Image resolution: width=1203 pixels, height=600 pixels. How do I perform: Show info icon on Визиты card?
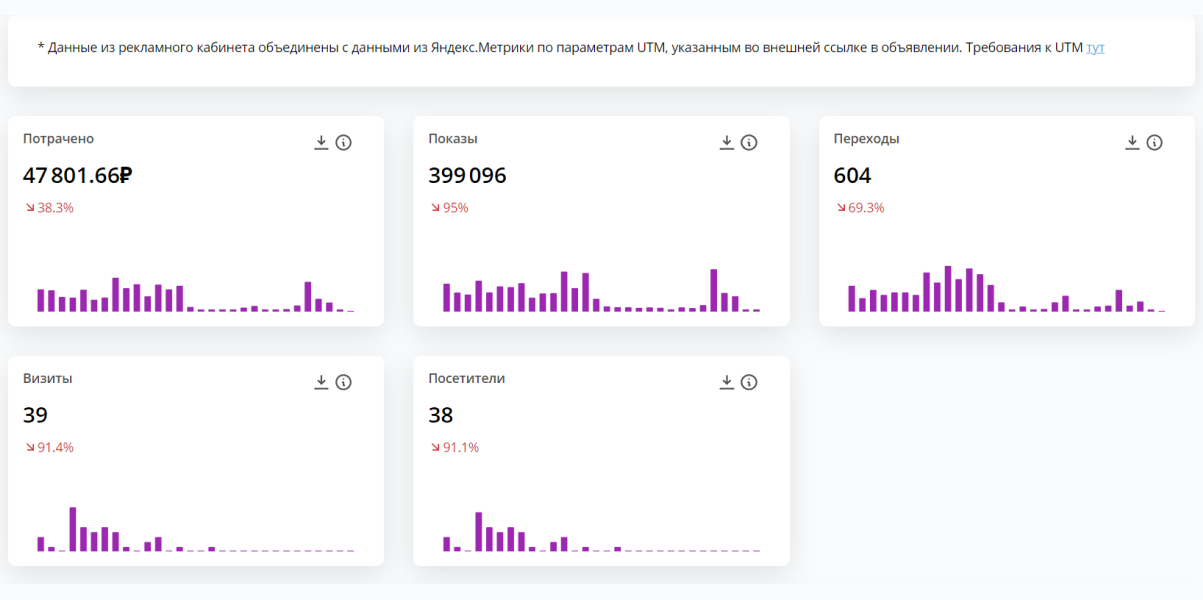point(344,382)
